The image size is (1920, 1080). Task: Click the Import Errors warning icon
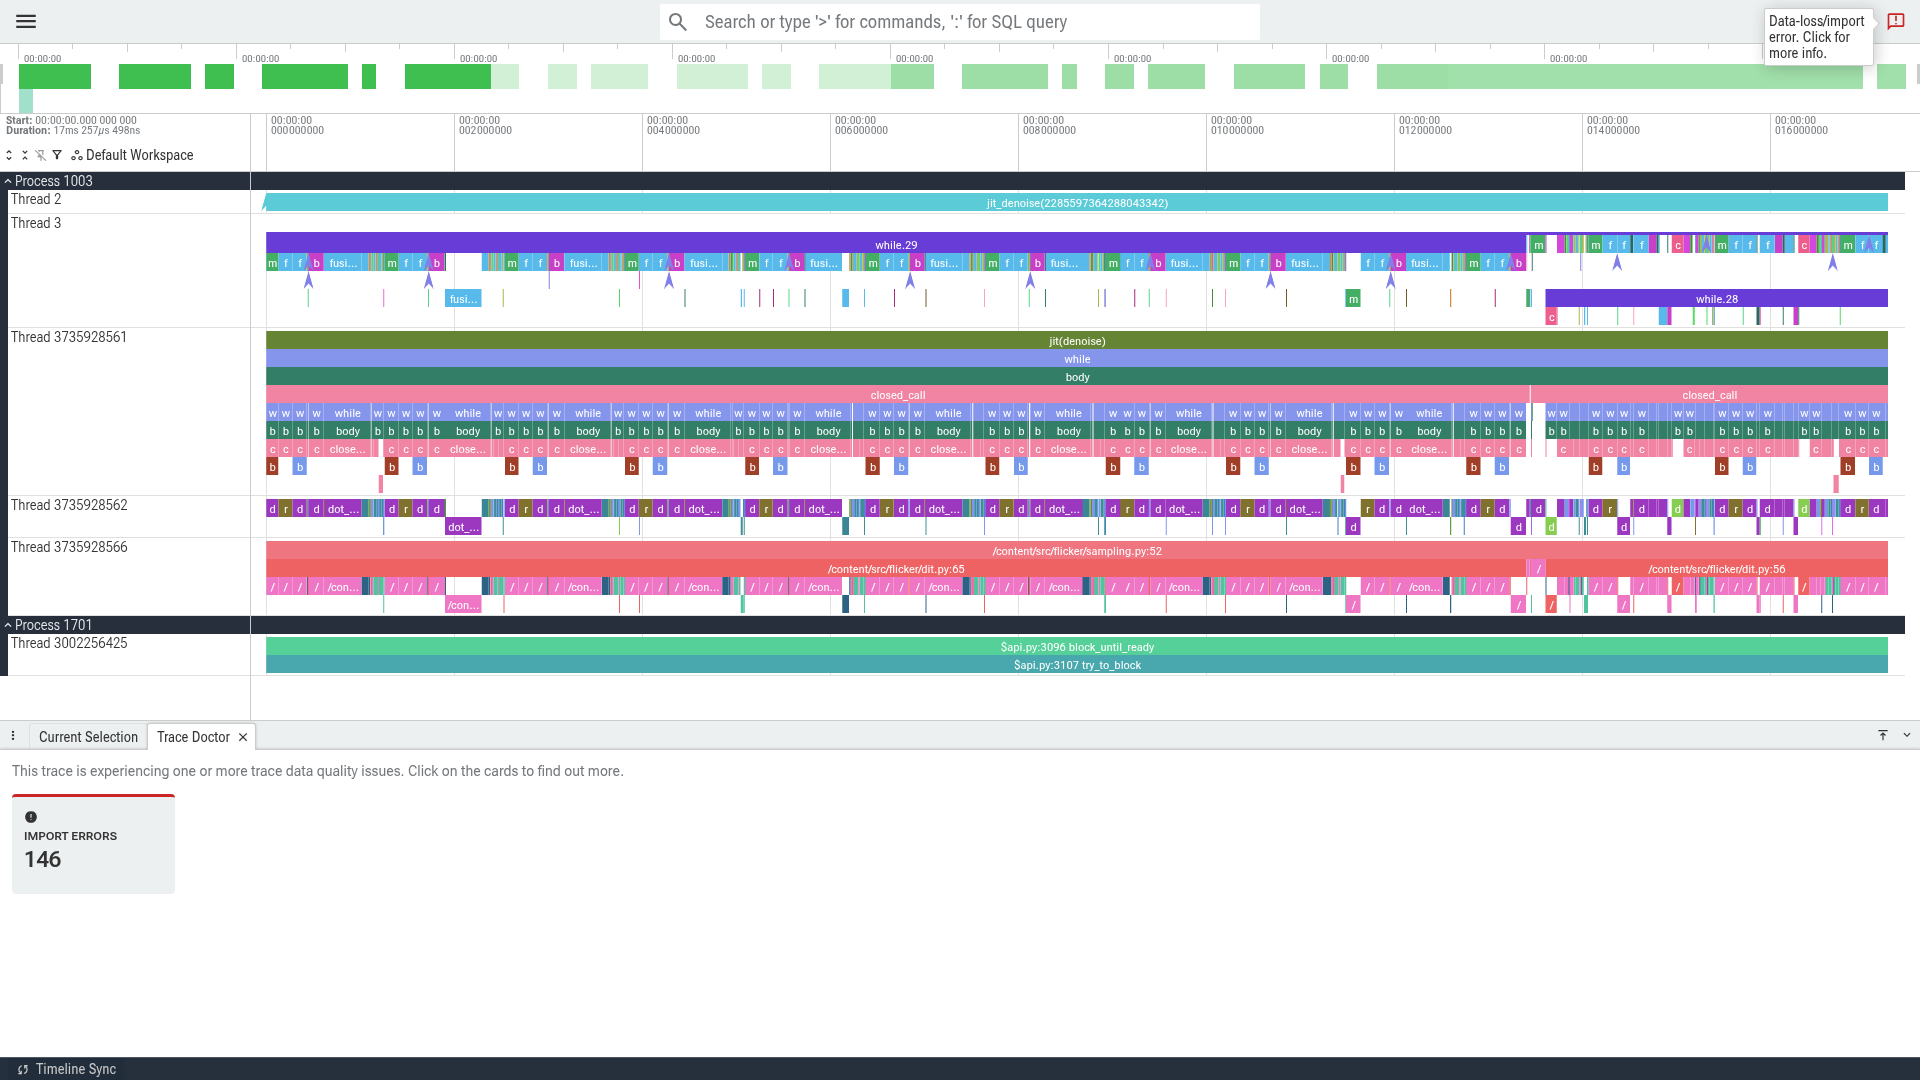[x=31, y=817]
